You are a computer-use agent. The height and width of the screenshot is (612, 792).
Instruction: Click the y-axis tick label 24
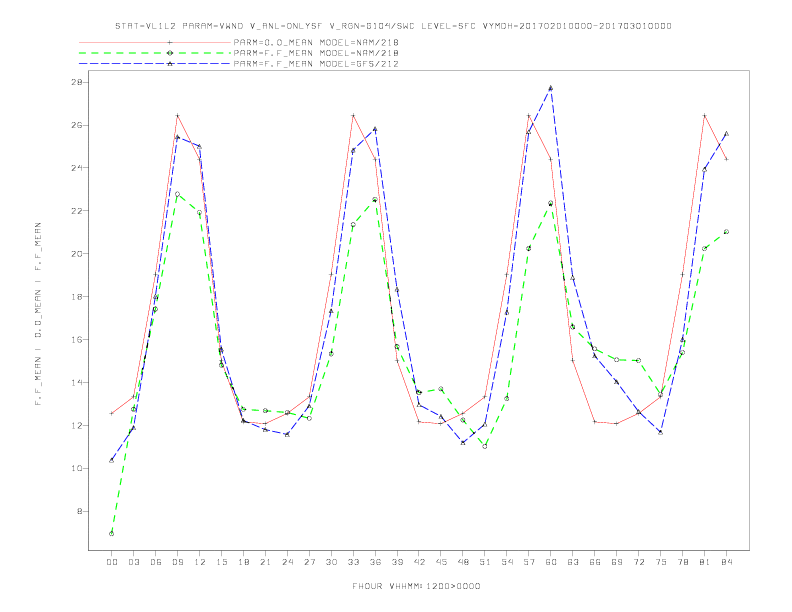tap(77, 168)
